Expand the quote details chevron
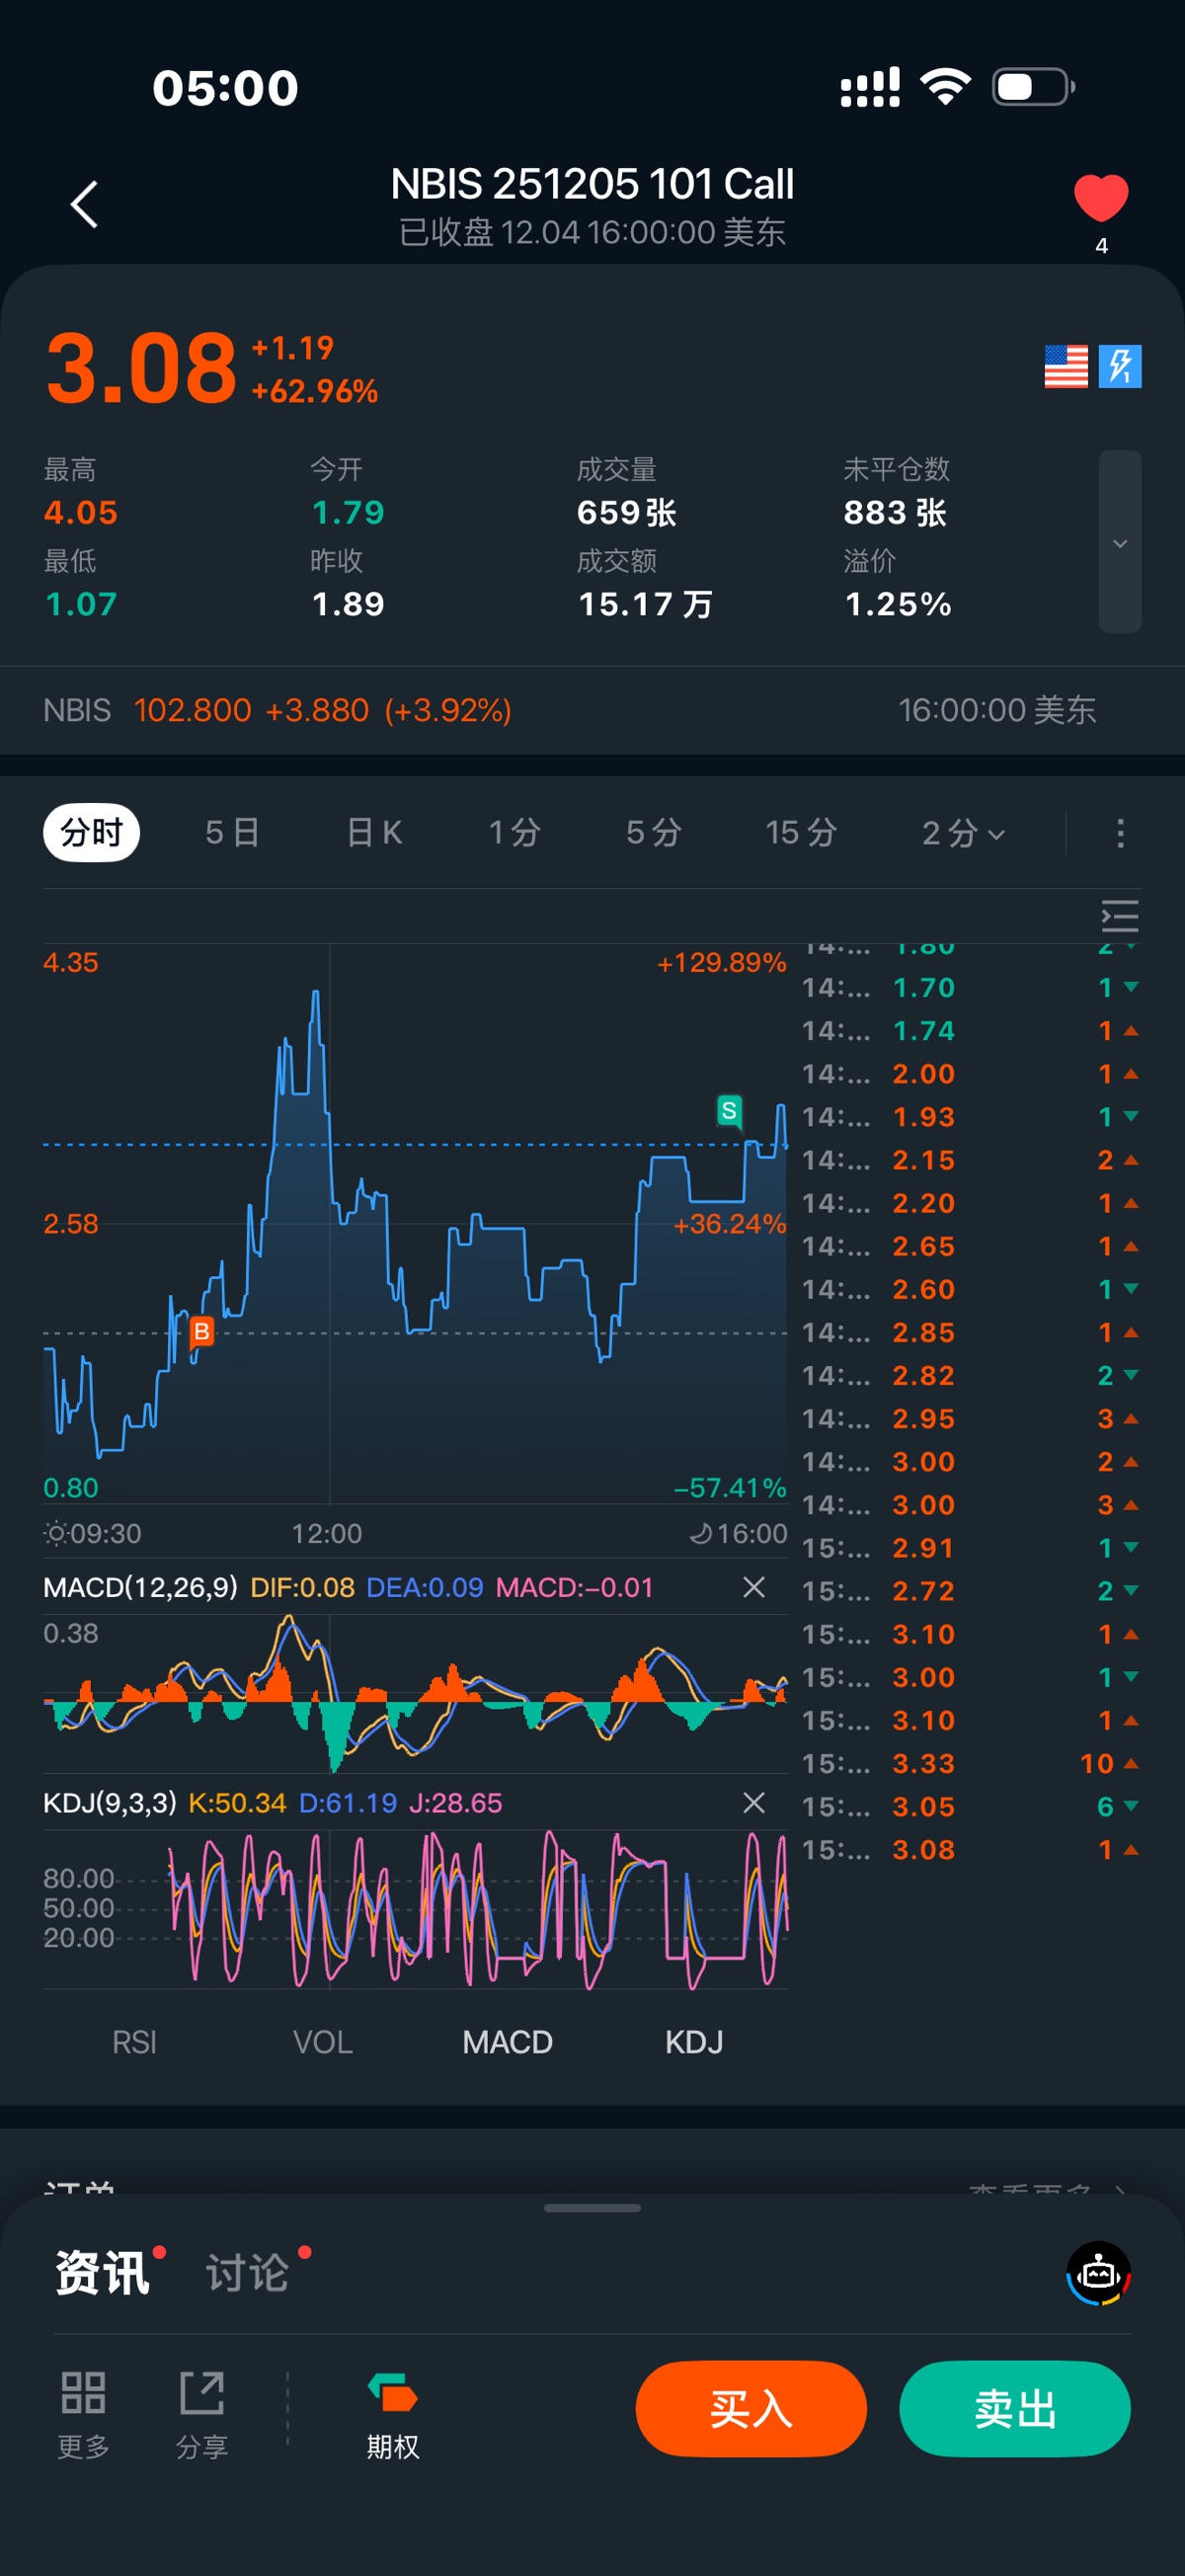1185x2576 pixels. (x=1120, y=542)
